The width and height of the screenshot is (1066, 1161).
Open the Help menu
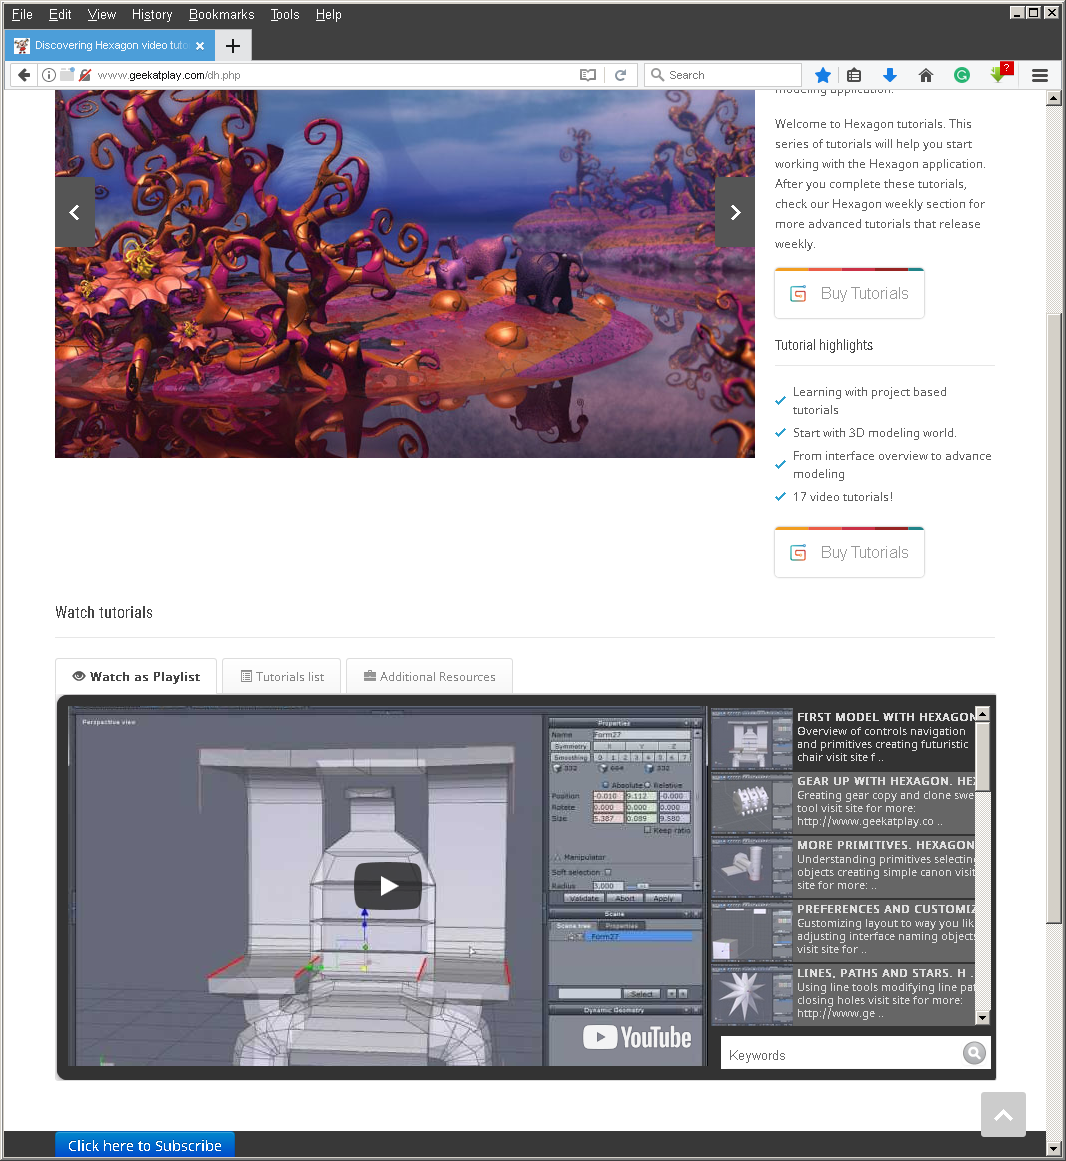pos(329,15)
